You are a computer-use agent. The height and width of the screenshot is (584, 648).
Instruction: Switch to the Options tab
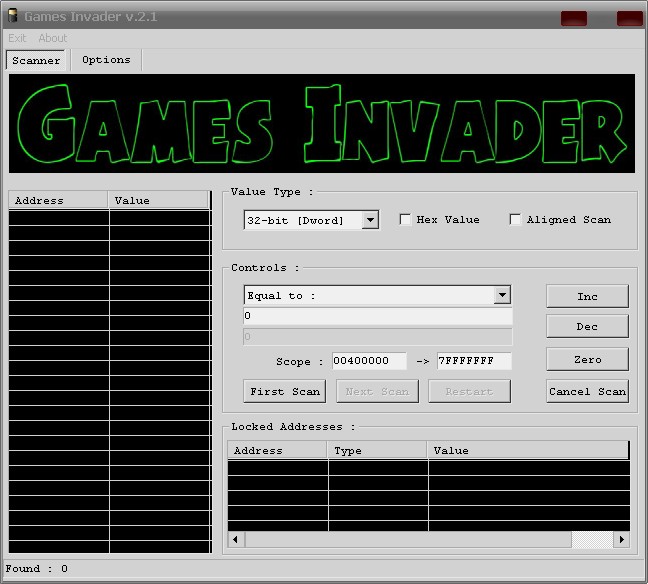click(106, 60)
